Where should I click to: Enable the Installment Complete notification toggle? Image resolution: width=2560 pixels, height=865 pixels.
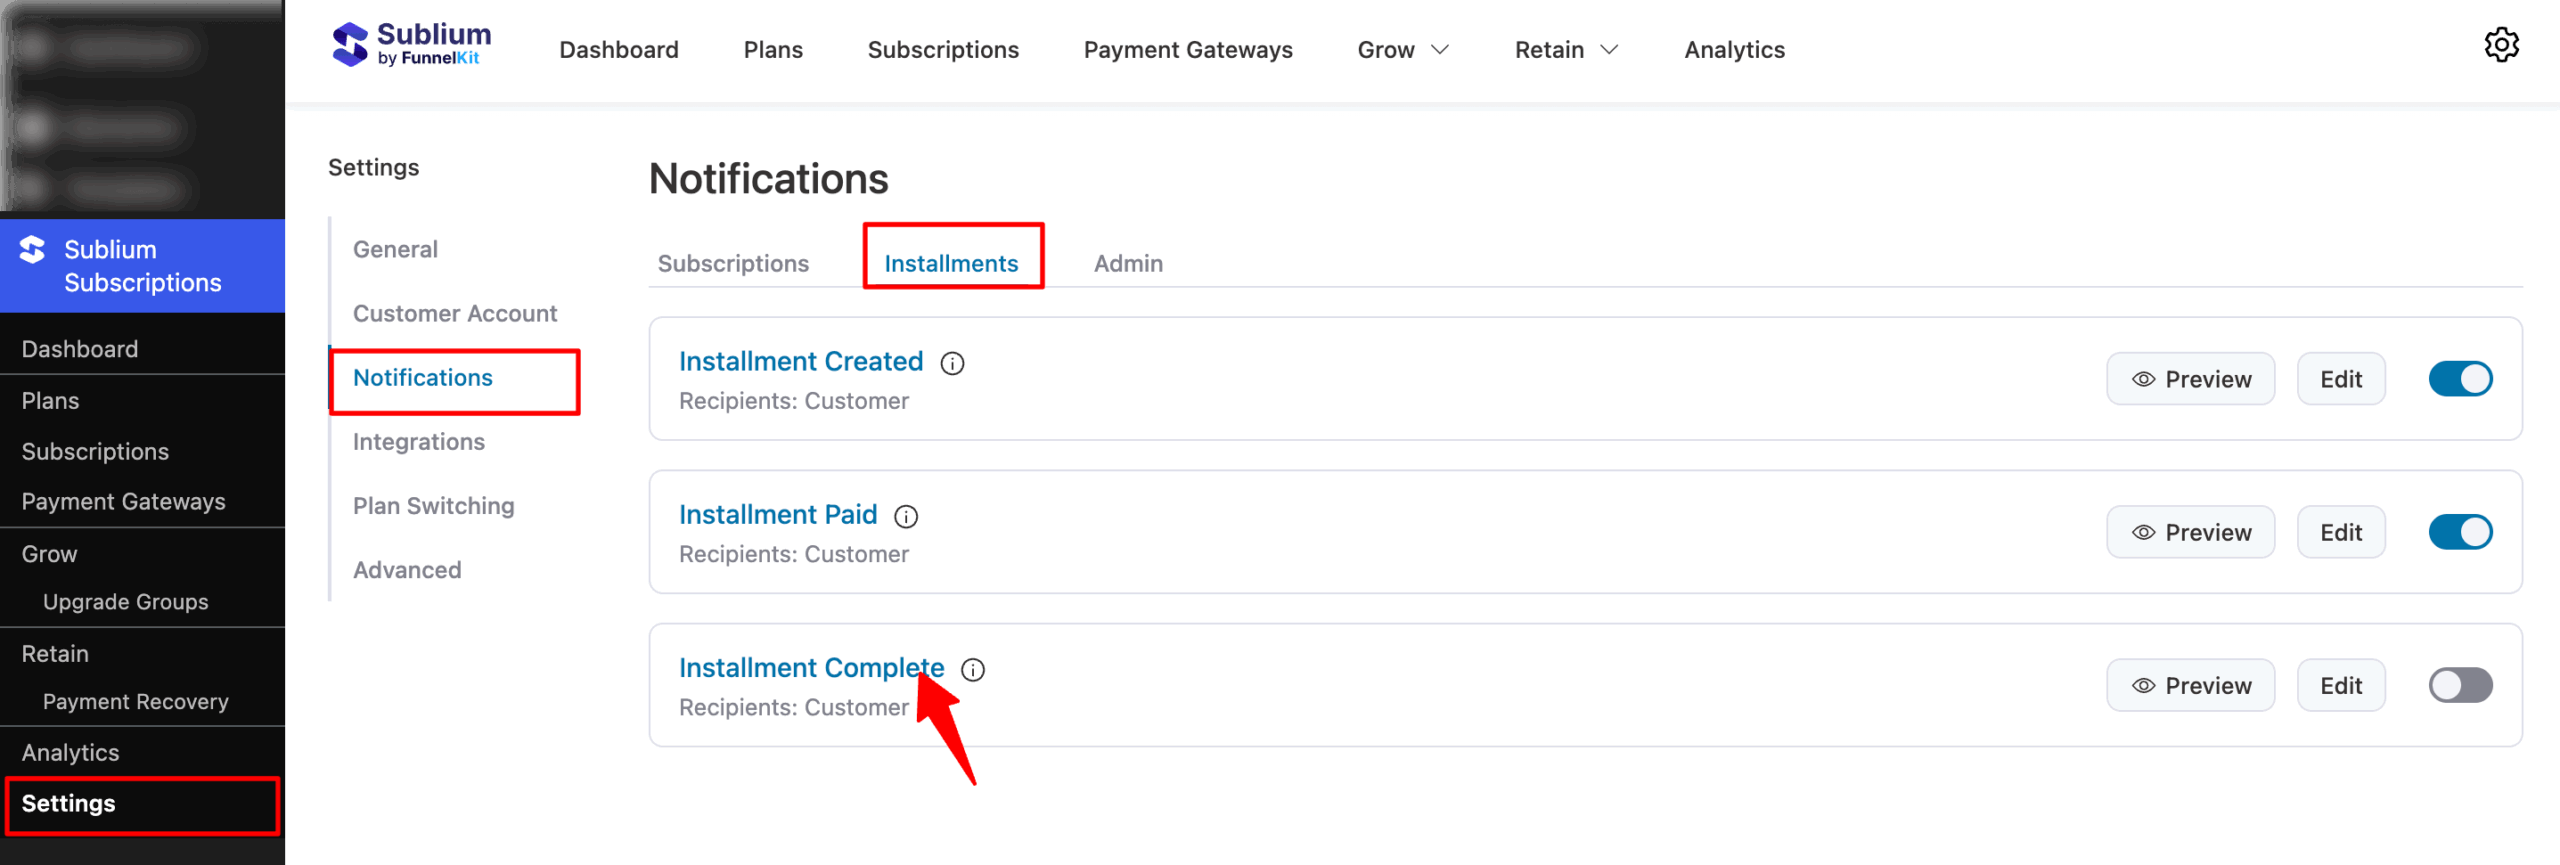[x=2461, y=685]
